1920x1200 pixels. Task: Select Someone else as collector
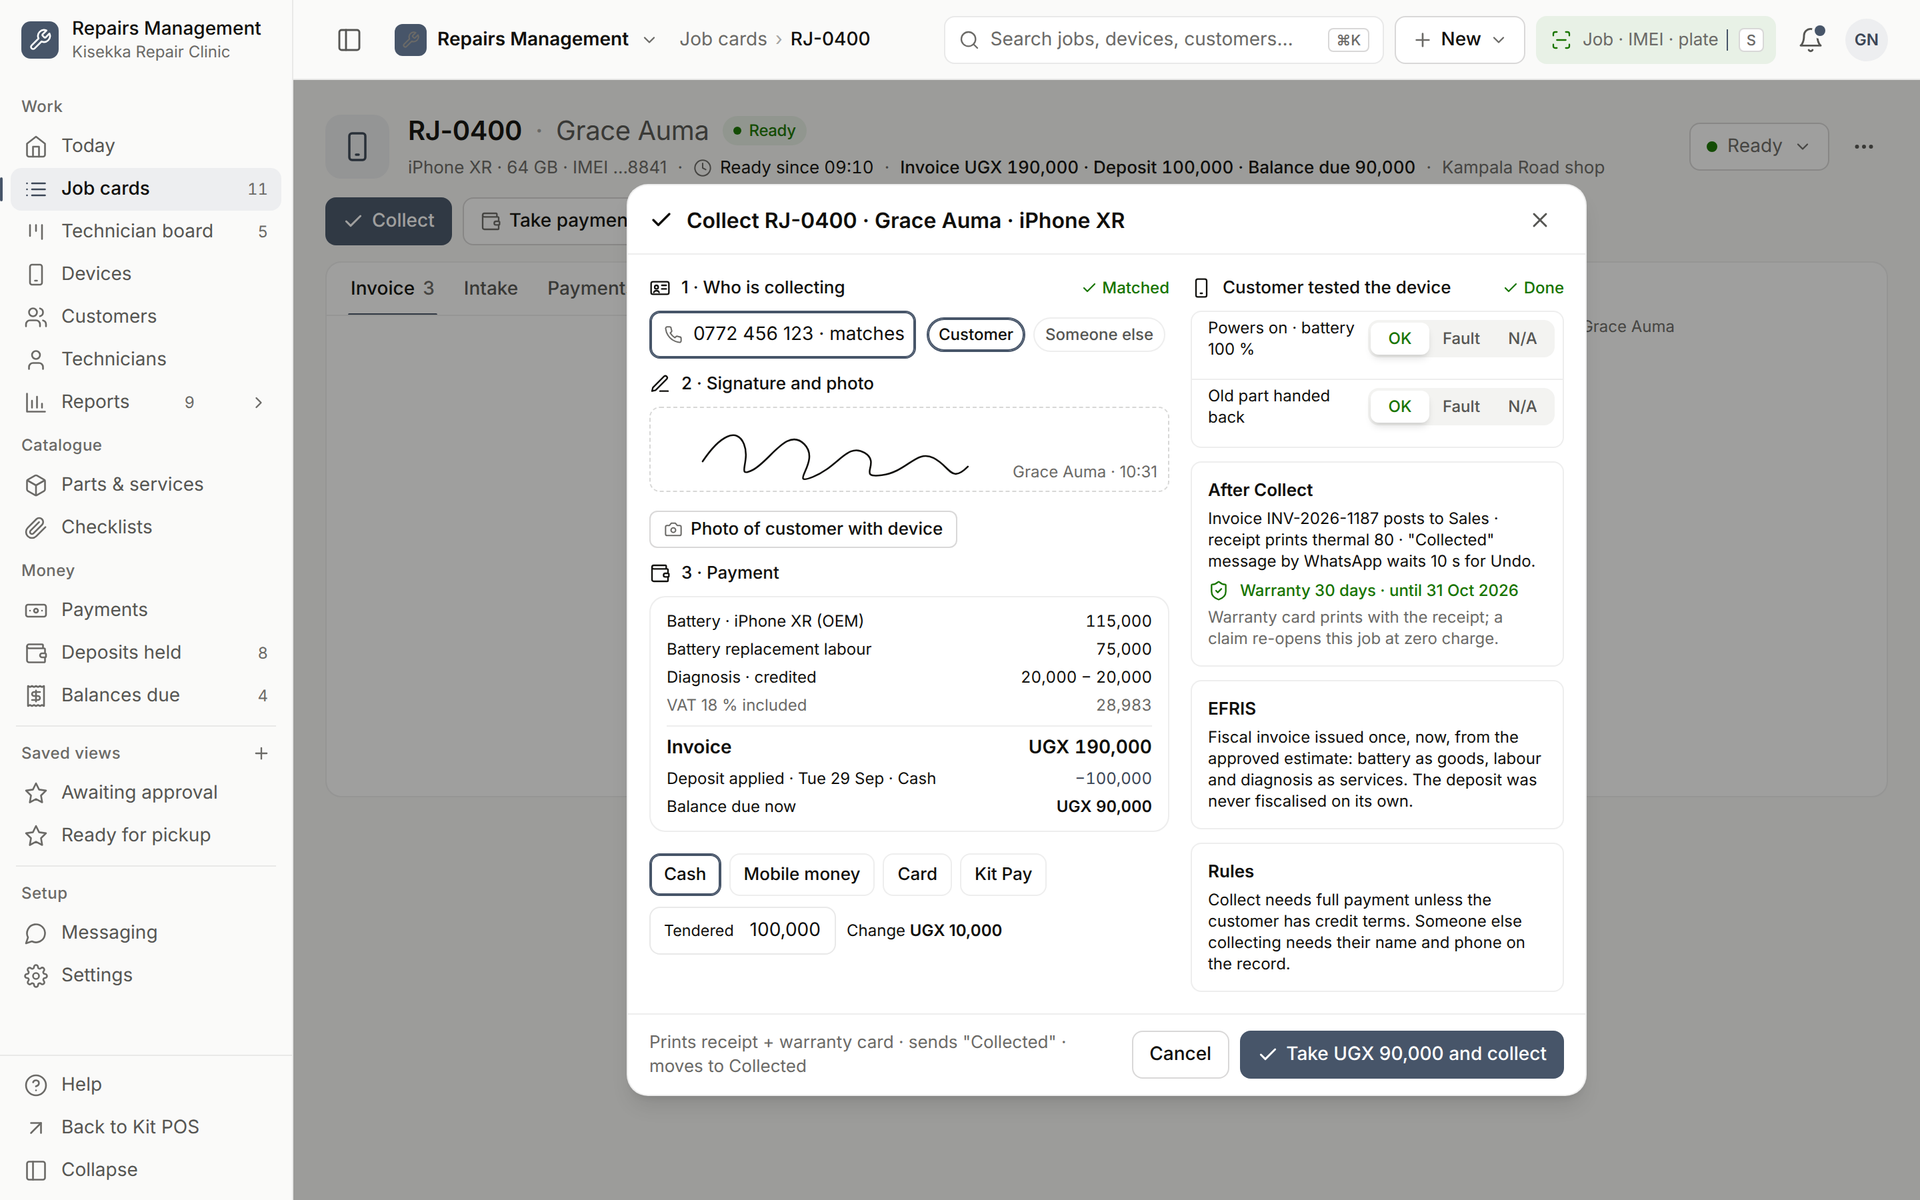pyautogui.click(x=1098, y=335)
